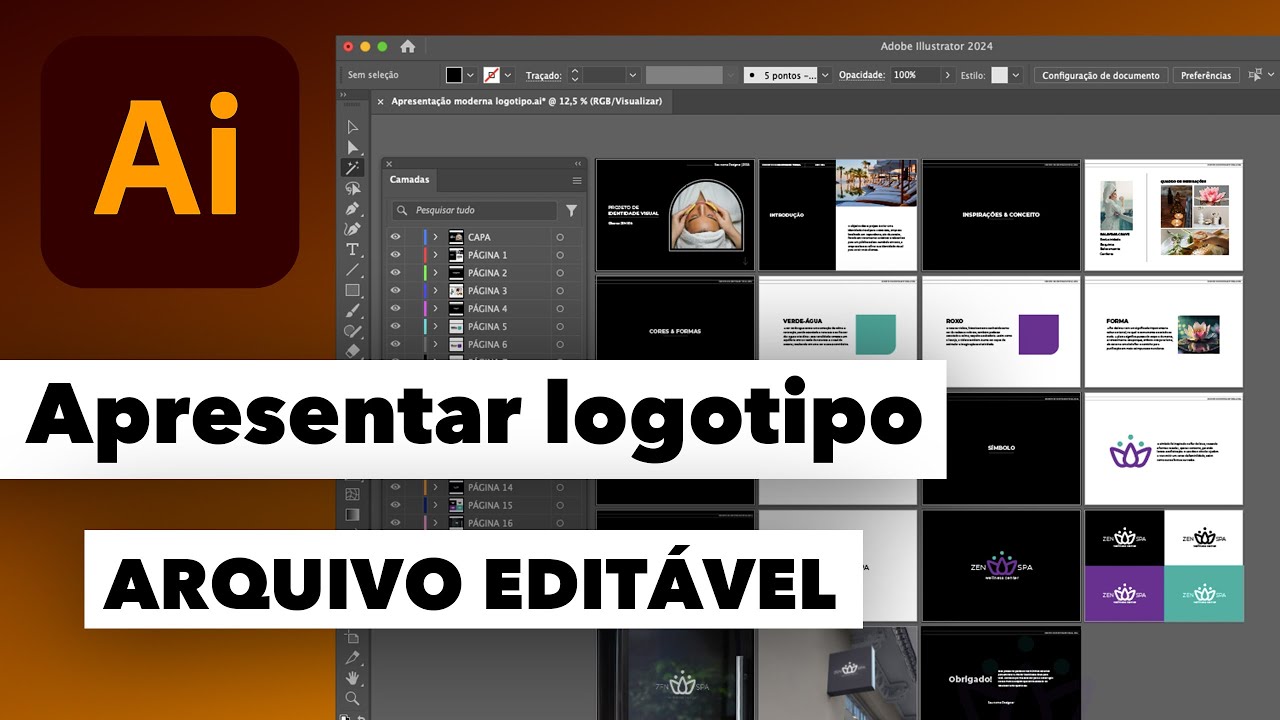Hide the PÁGINA 2 layer

tap(396, 273)
